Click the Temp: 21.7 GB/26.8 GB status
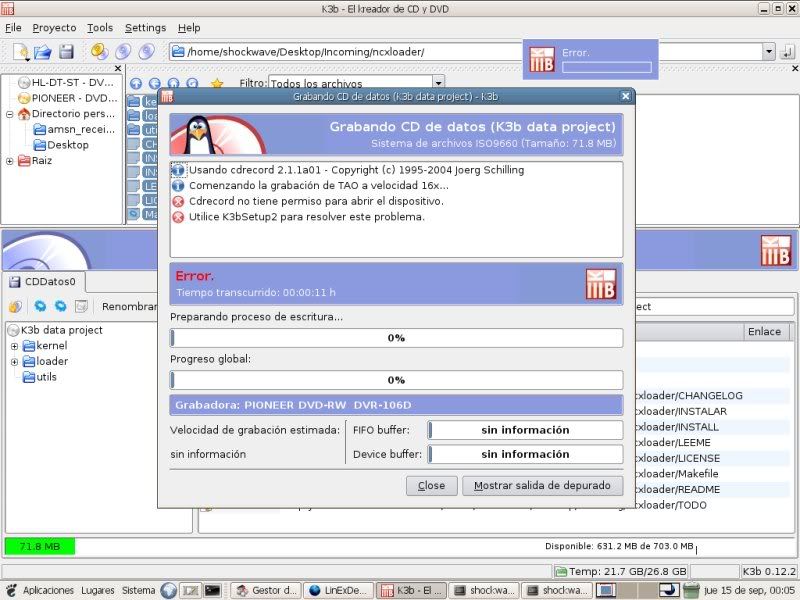 coord(621,571)
